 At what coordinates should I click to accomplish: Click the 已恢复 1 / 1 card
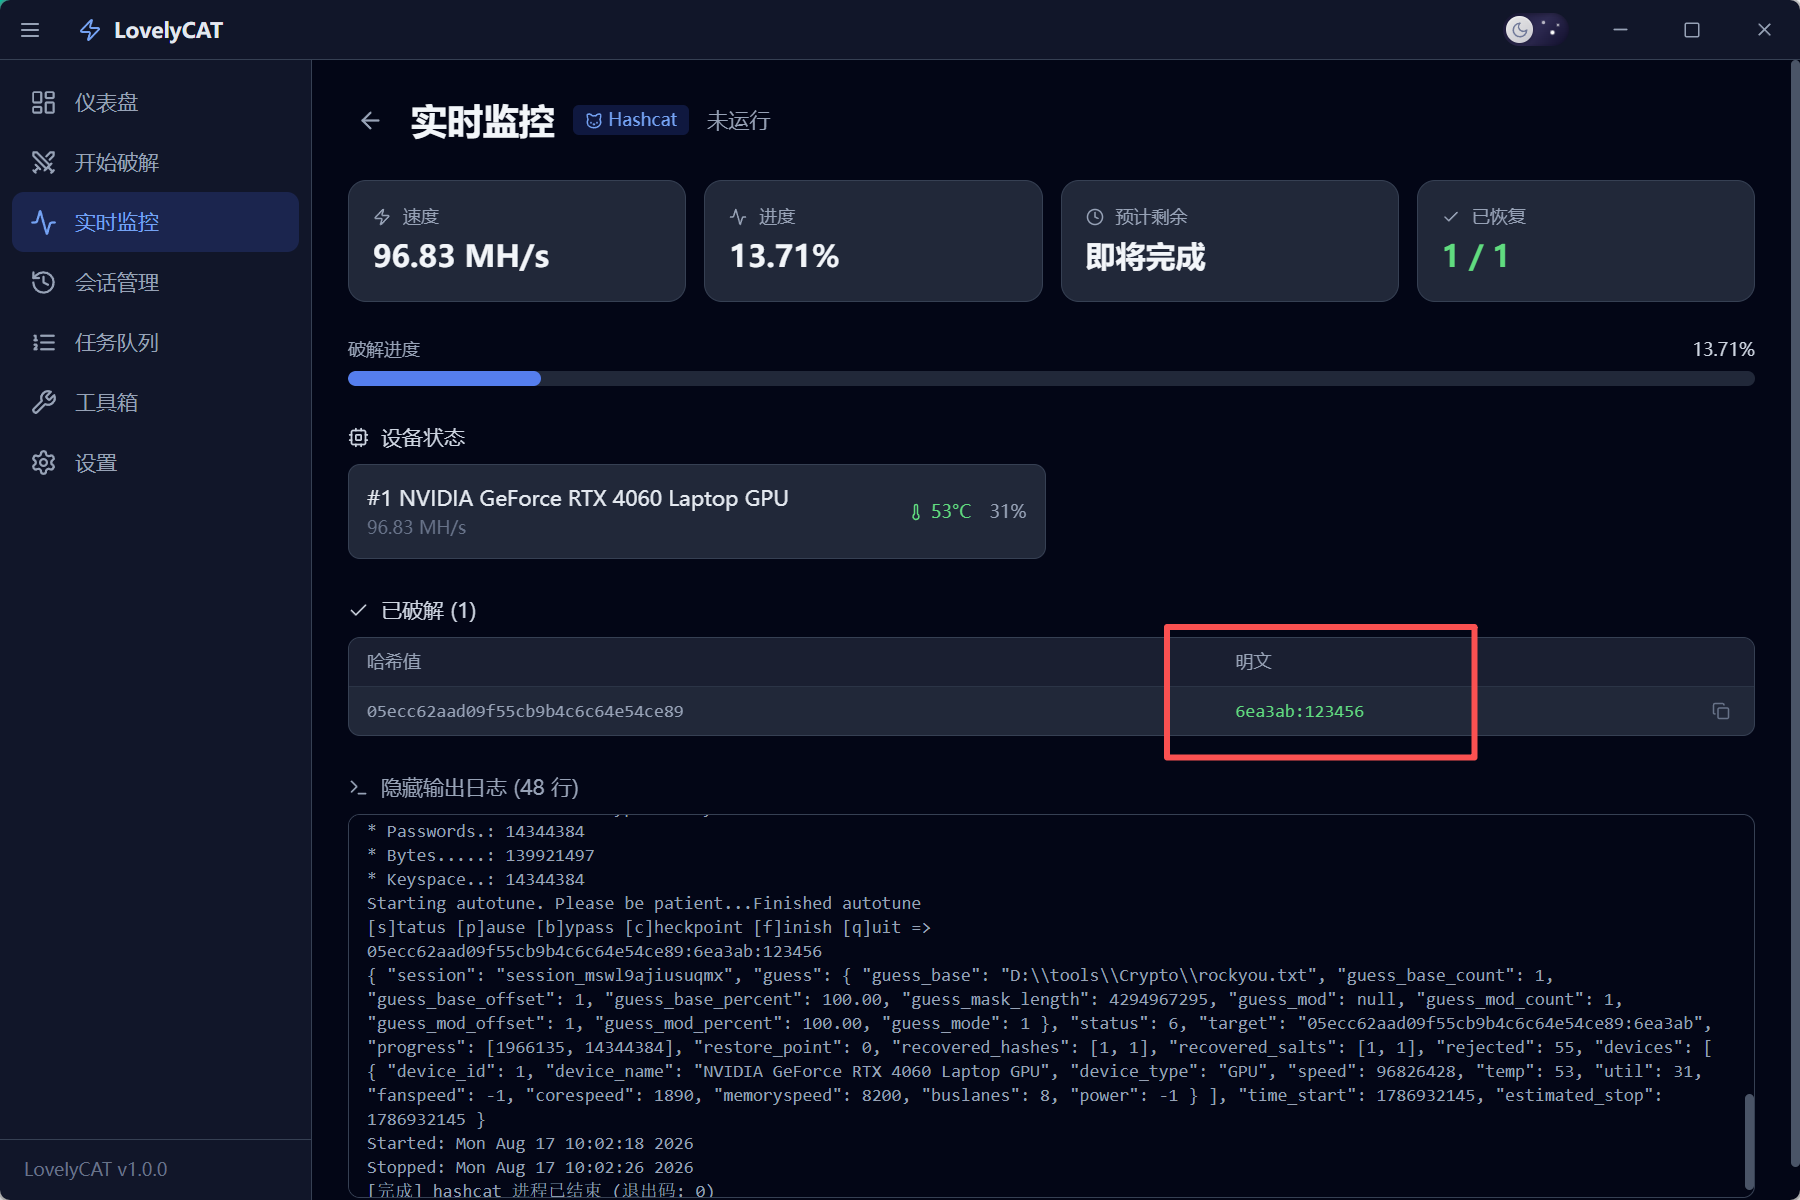point(1585,241)
